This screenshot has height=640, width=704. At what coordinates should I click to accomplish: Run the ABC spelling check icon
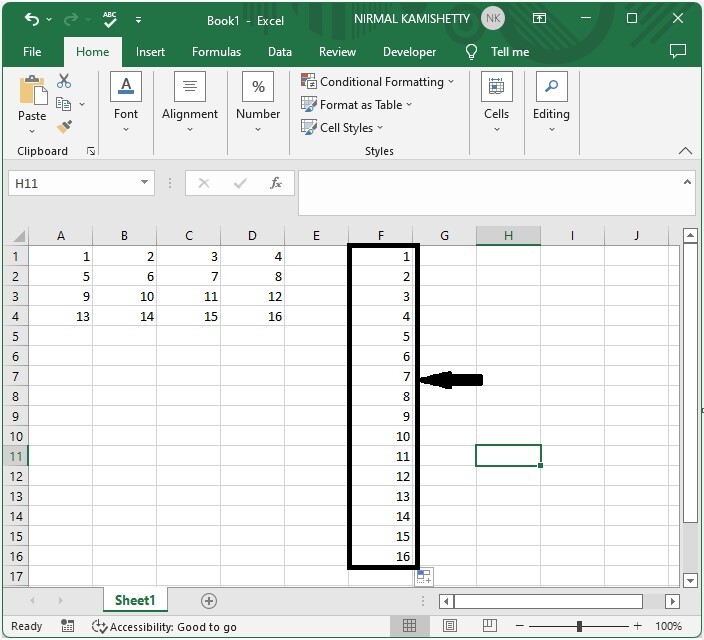click(109, 19)
